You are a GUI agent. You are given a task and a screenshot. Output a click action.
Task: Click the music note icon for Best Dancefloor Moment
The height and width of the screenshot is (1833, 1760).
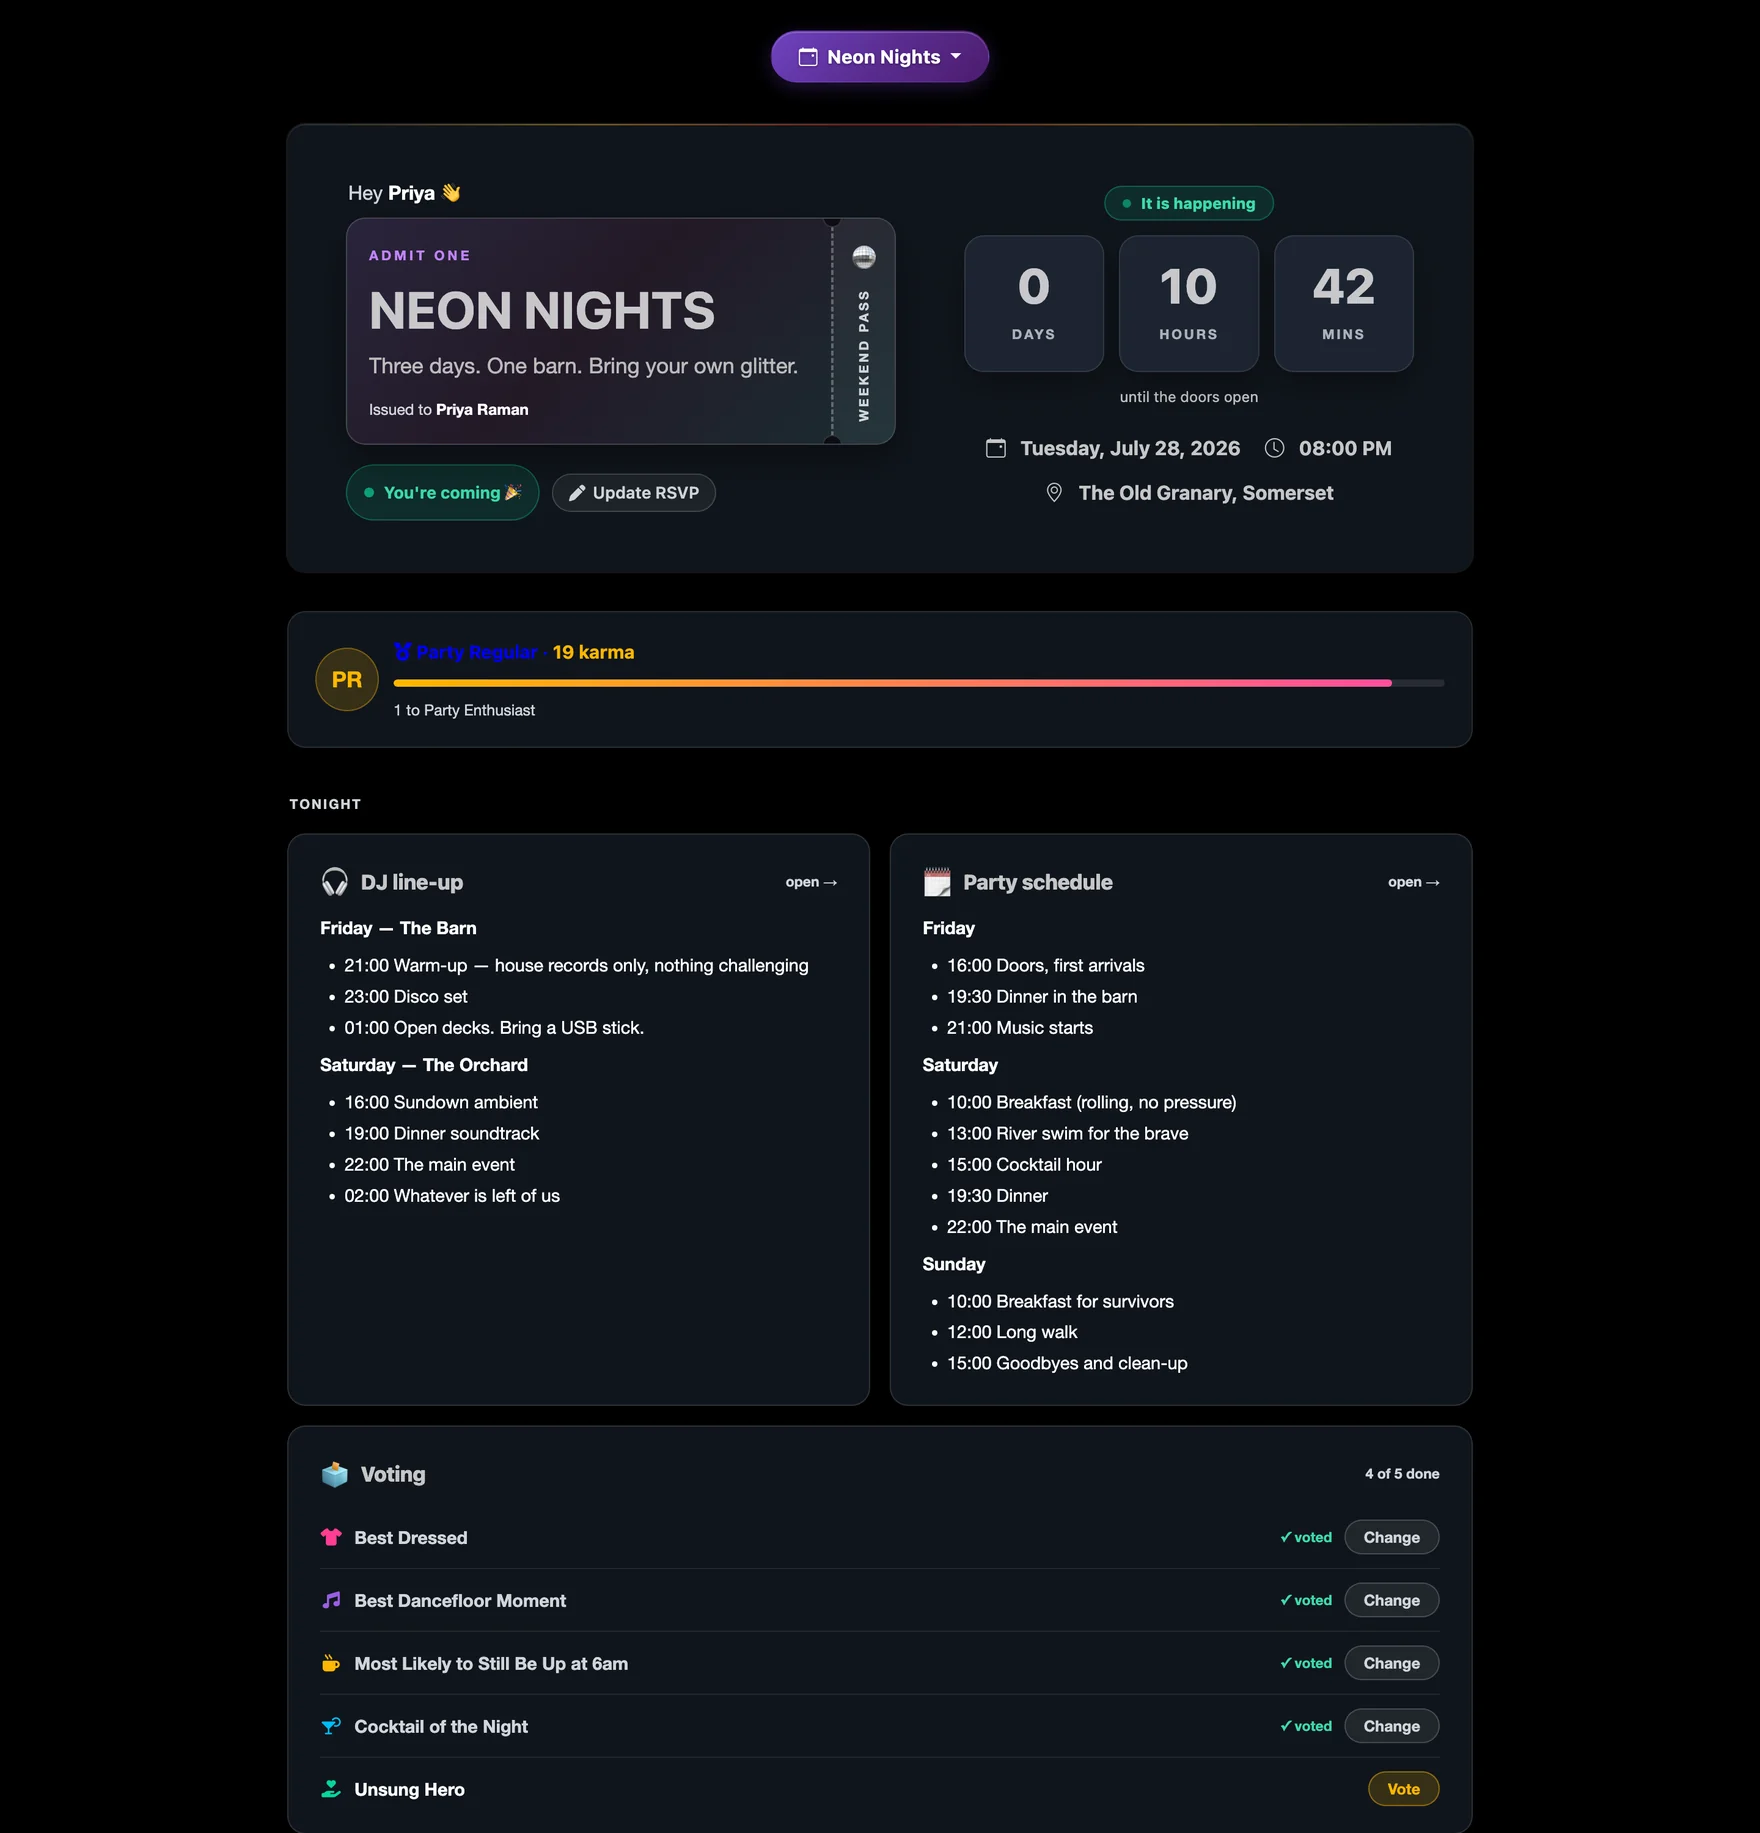[x=331, y=1600]
